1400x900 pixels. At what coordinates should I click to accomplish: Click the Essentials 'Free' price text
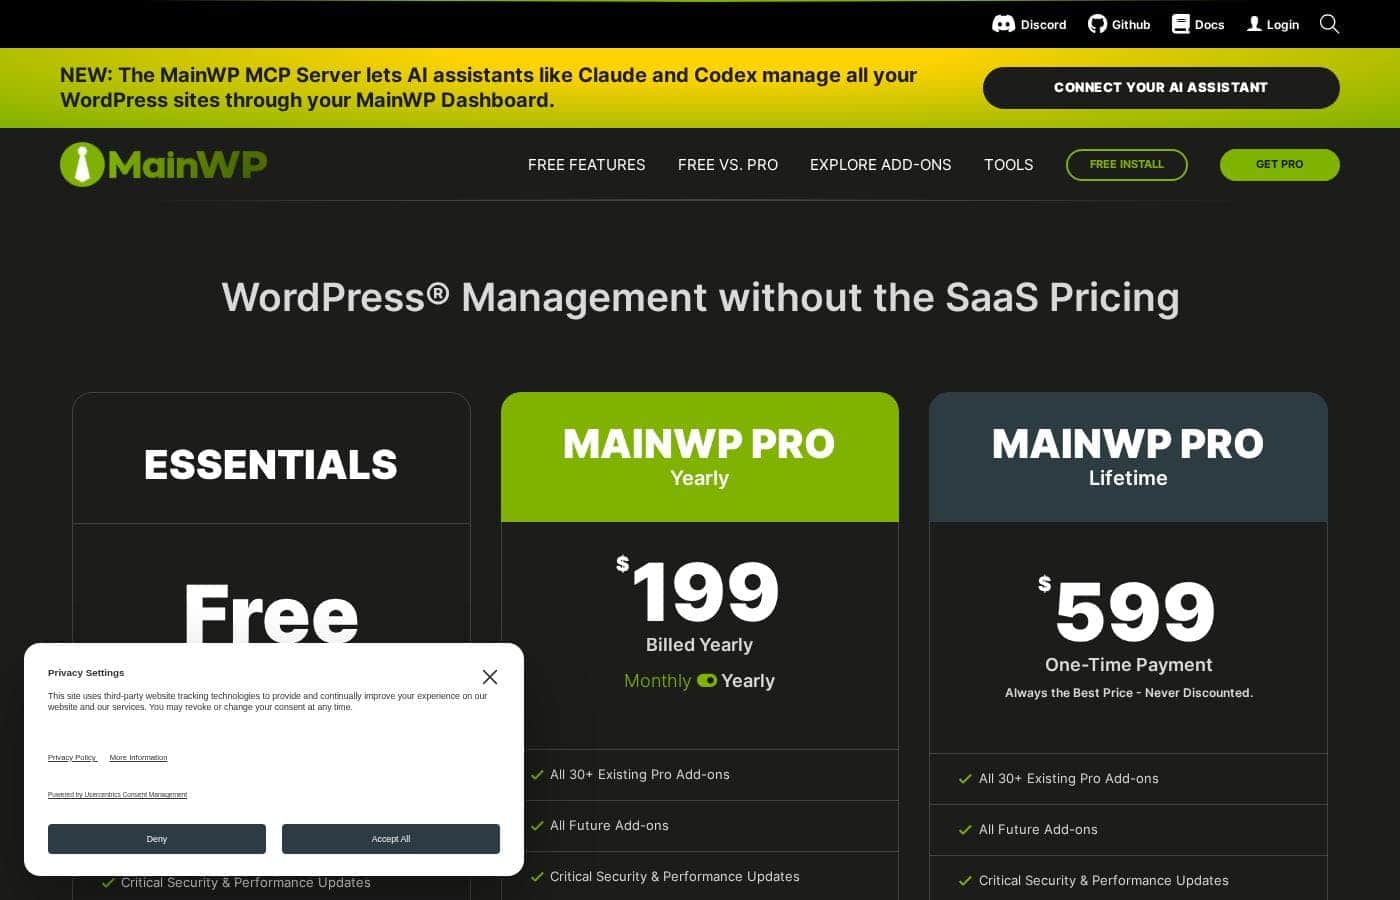coord(271,614)
